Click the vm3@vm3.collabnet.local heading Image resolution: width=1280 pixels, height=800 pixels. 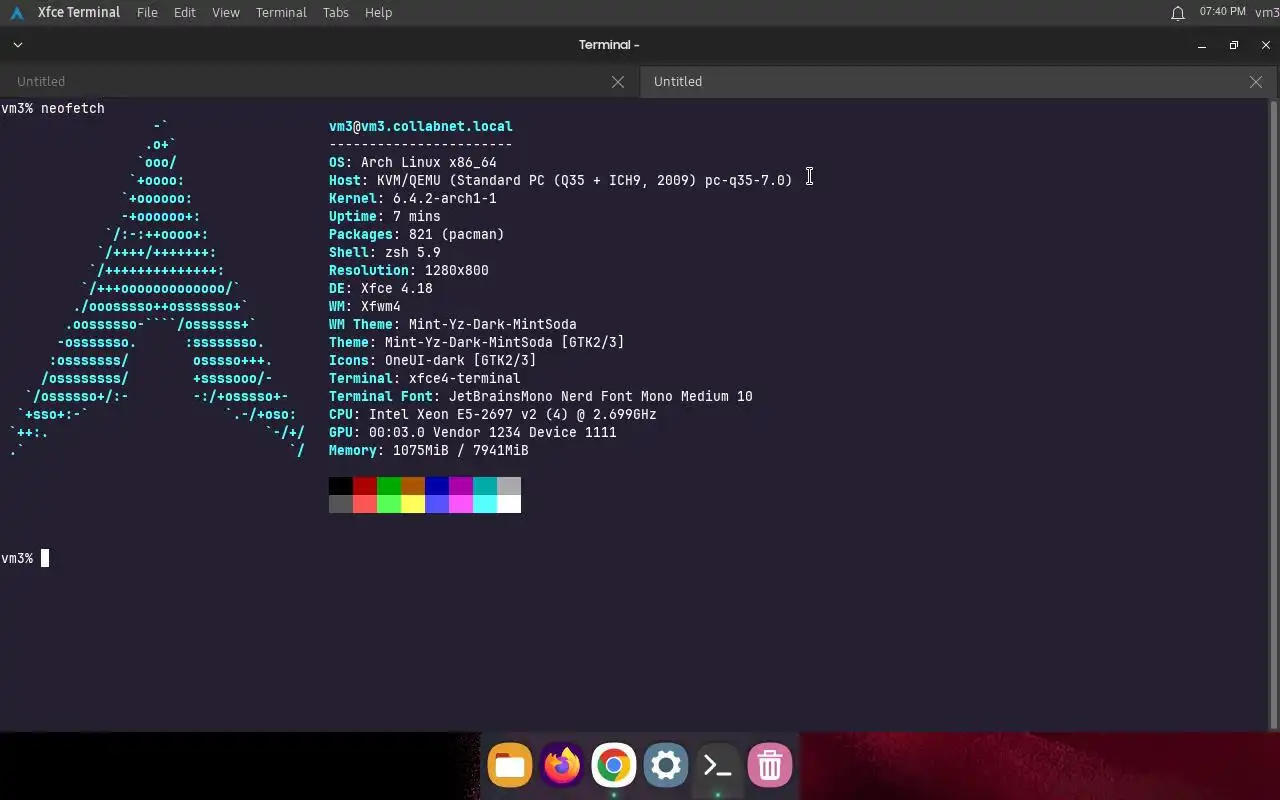click(x=421, y=126)
